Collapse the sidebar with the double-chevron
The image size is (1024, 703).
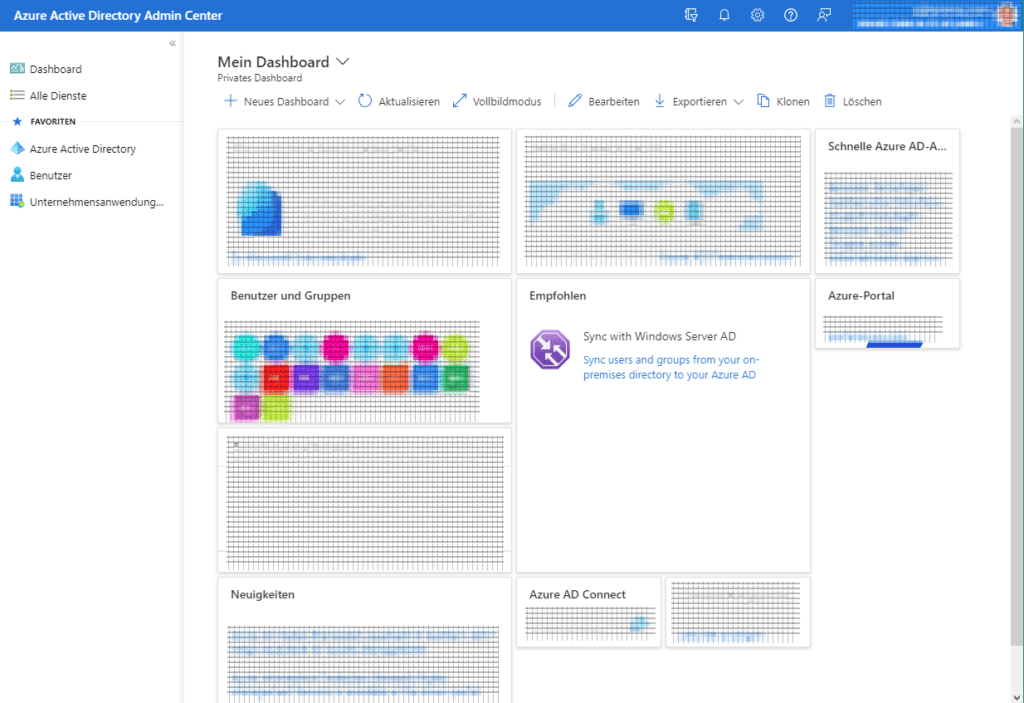(x=171, y=43)
